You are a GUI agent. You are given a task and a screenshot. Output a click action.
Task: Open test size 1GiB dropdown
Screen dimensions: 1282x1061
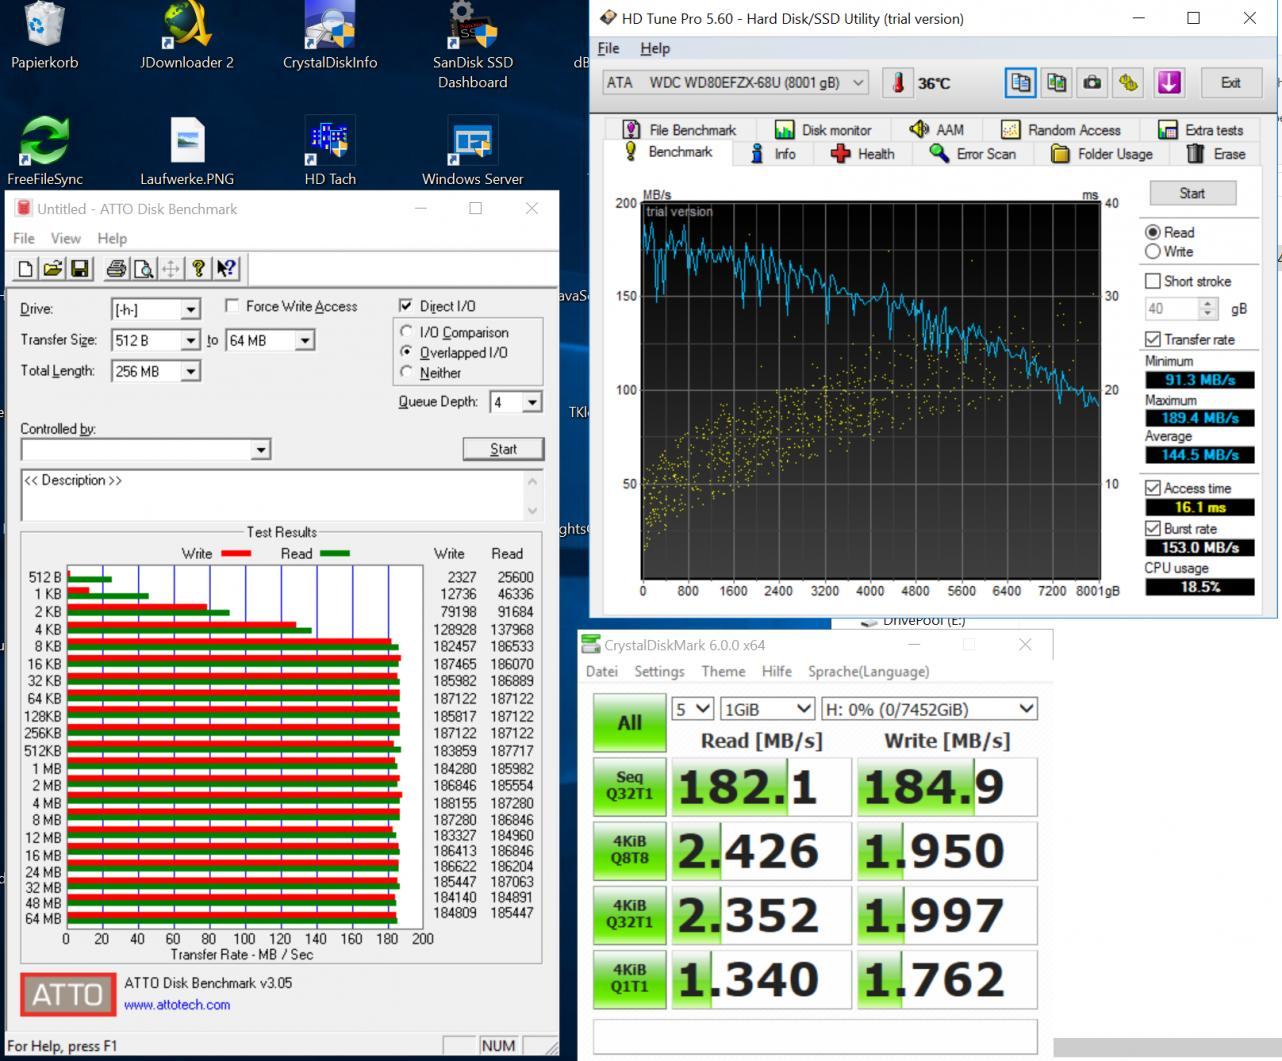pos(767,709)
